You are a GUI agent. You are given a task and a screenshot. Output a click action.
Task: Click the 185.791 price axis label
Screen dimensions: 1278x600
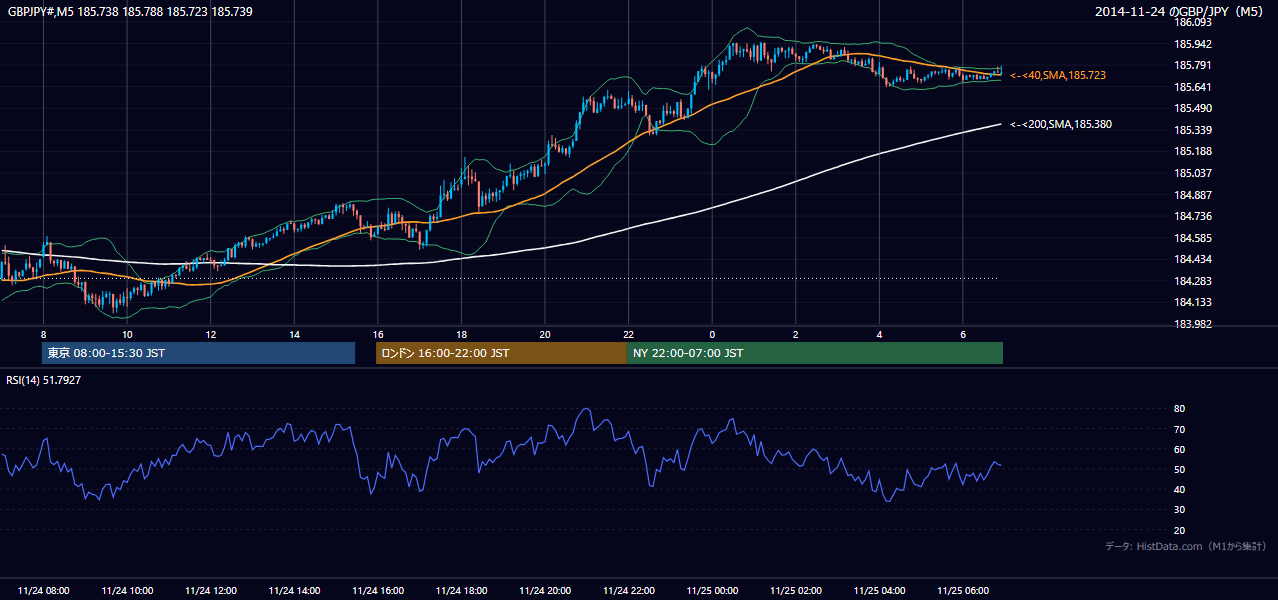(1193, 65)
